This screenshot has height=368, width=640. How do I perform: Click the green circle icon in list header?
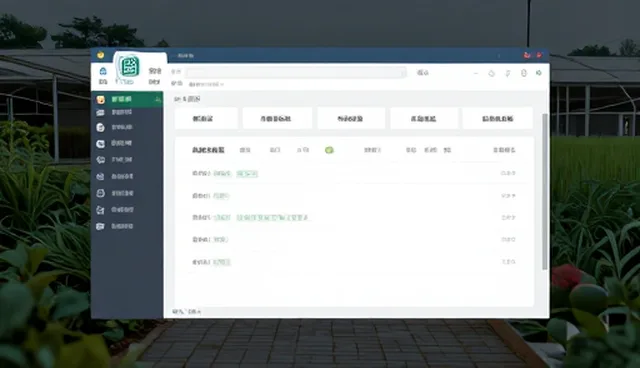(329, 150)
